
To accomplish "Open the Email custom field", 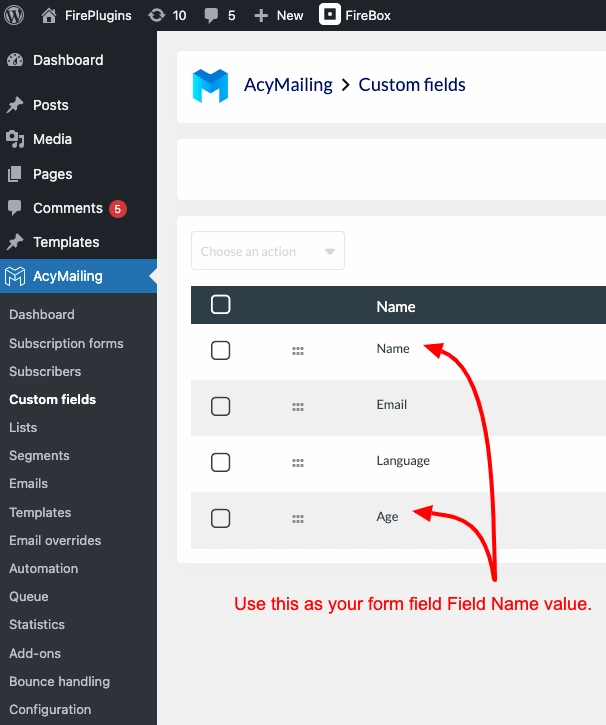I will click(x=392, y=405).
